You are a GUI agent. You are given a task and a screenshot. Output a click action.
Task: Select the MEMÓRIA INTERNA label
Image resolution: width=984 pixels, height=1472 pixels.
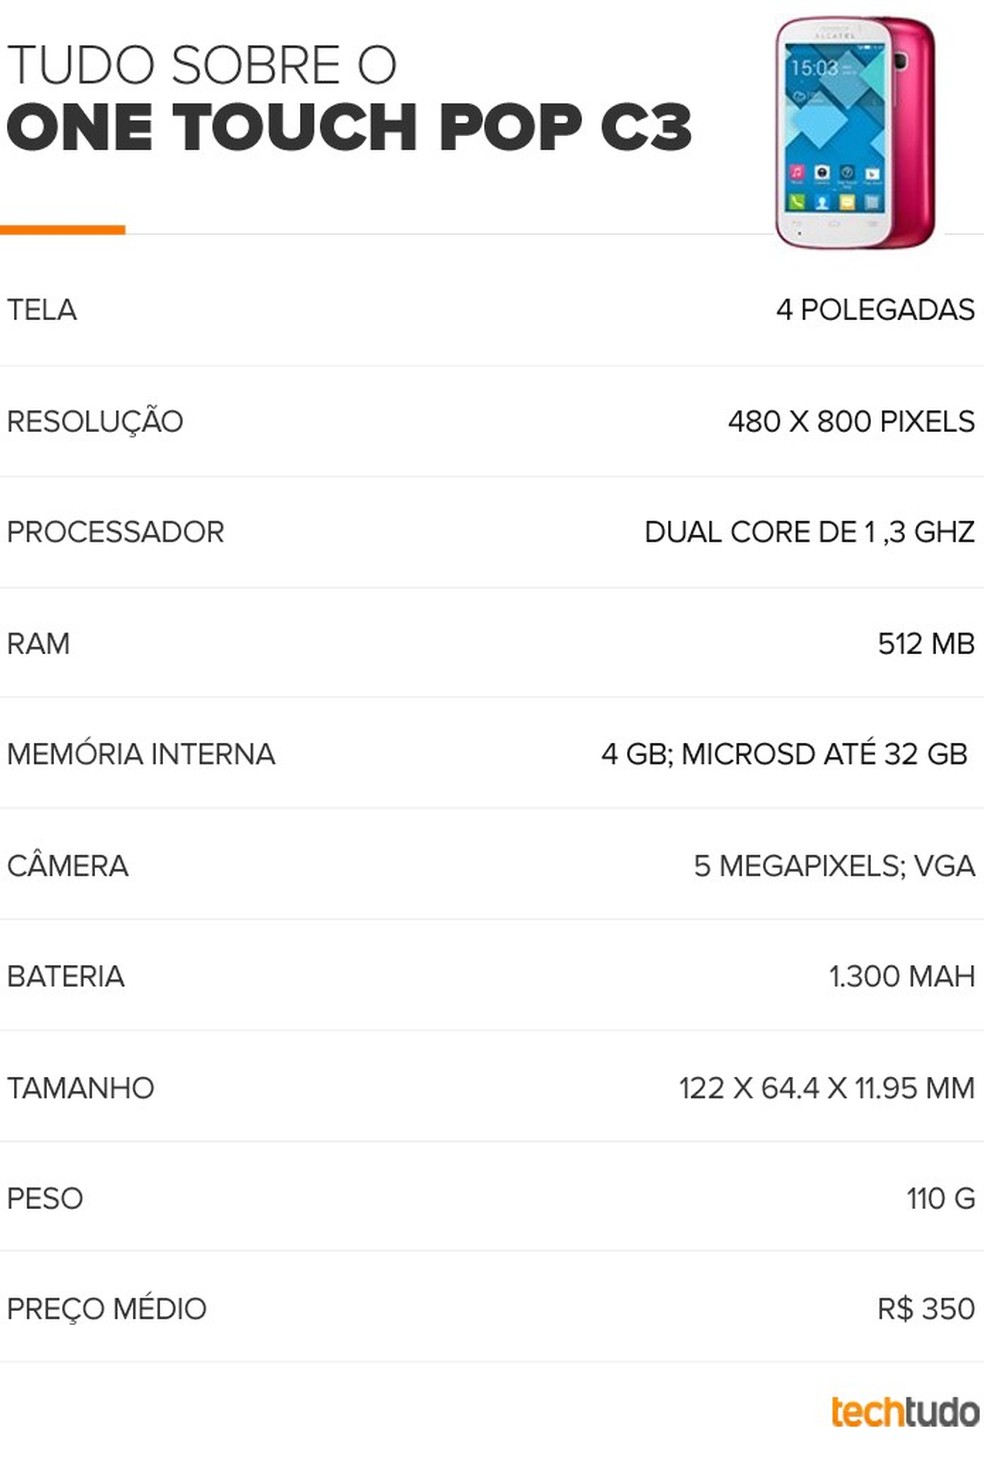(141, 754)
